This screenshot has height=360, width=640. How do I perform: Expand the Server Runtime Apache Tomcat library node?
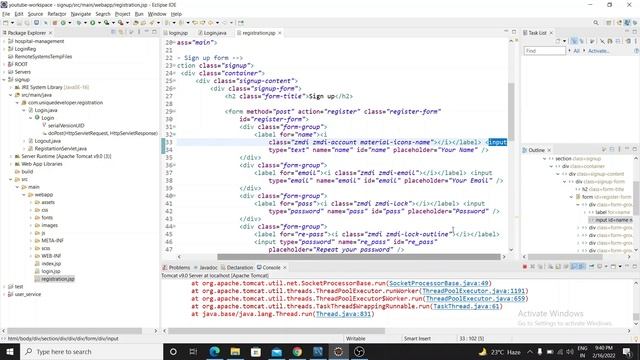pos(11,156)
